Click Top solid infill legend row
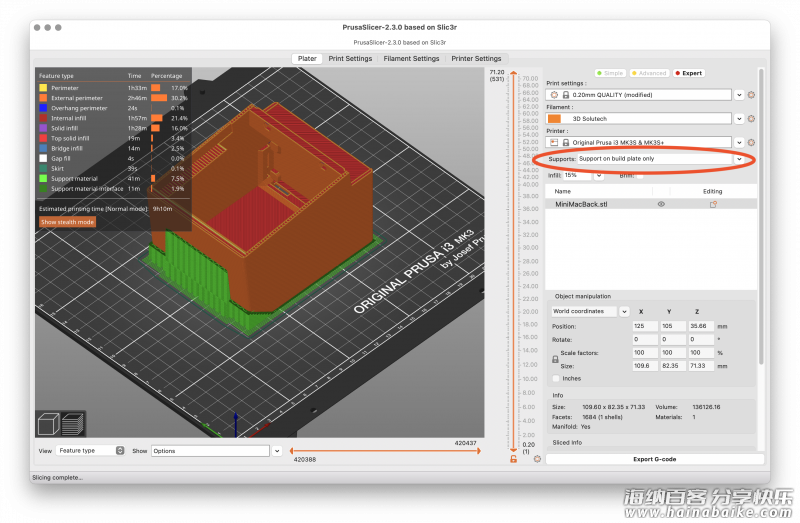800x523 pixels. pos(113,138)
